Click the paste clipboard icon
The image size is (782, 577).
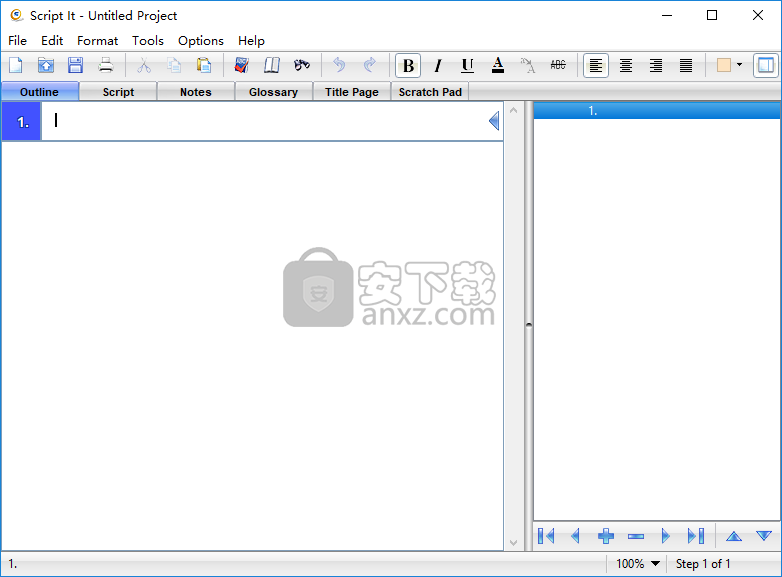coord(204,65)
